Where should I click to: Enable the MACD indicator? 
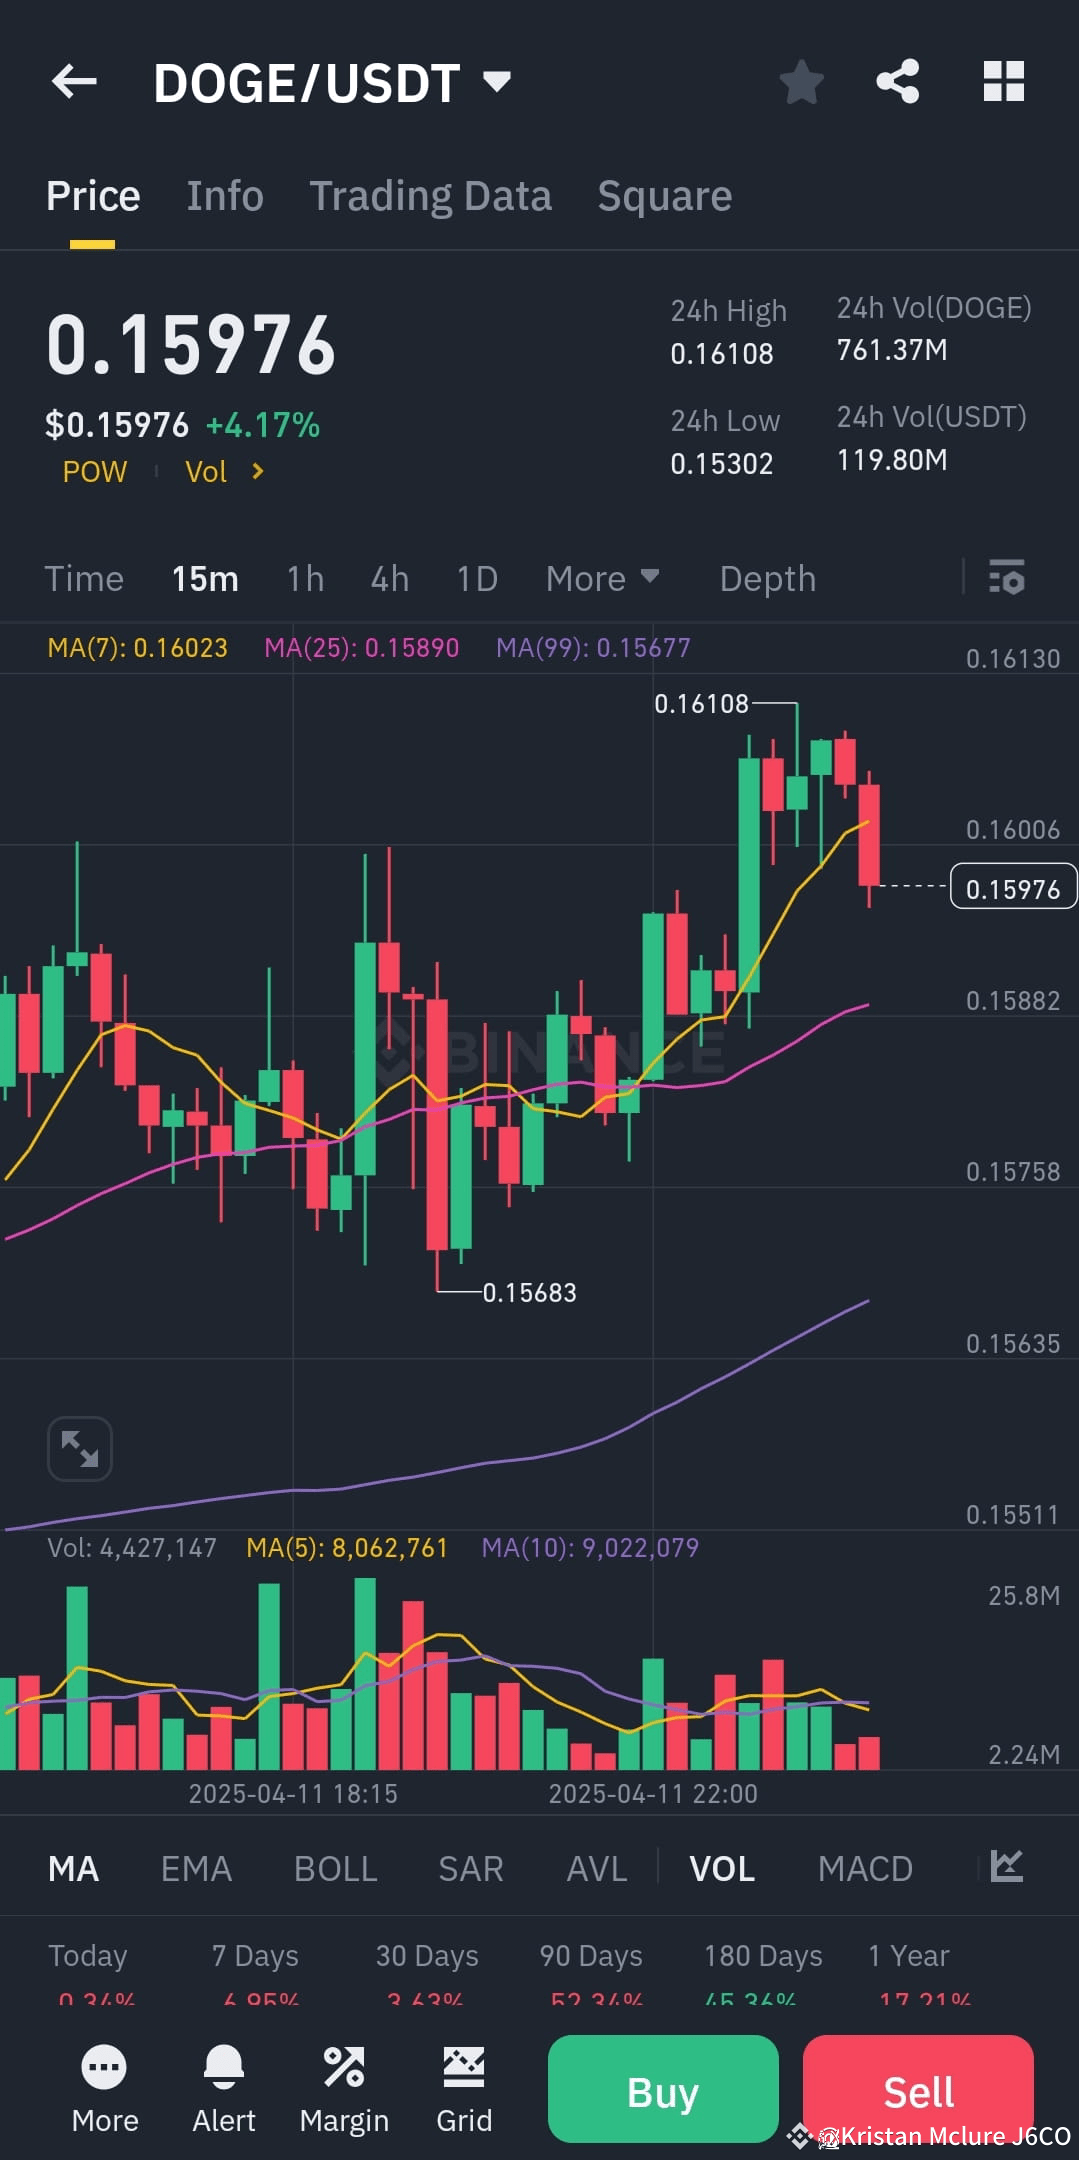click(865, 1868)
